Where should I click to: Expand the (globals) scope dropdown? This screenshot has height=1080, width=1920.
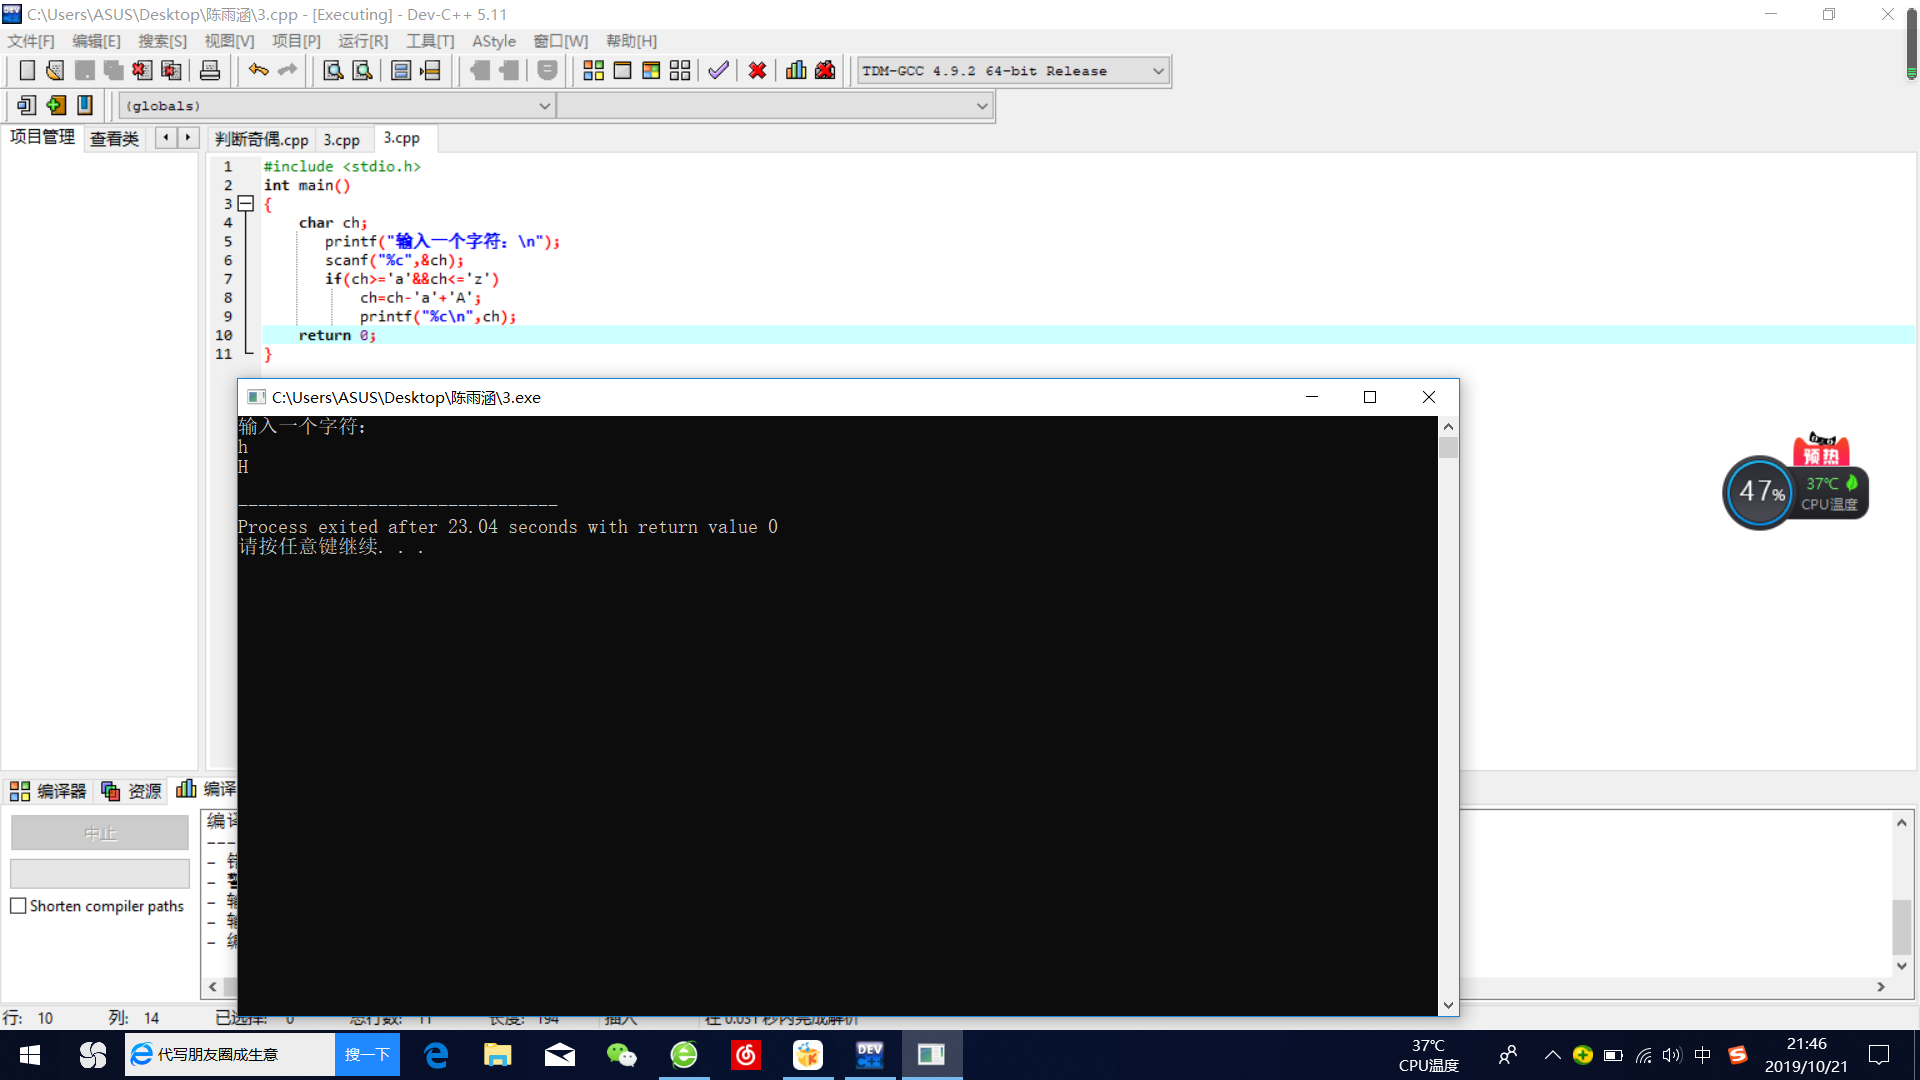pos(545,106)
